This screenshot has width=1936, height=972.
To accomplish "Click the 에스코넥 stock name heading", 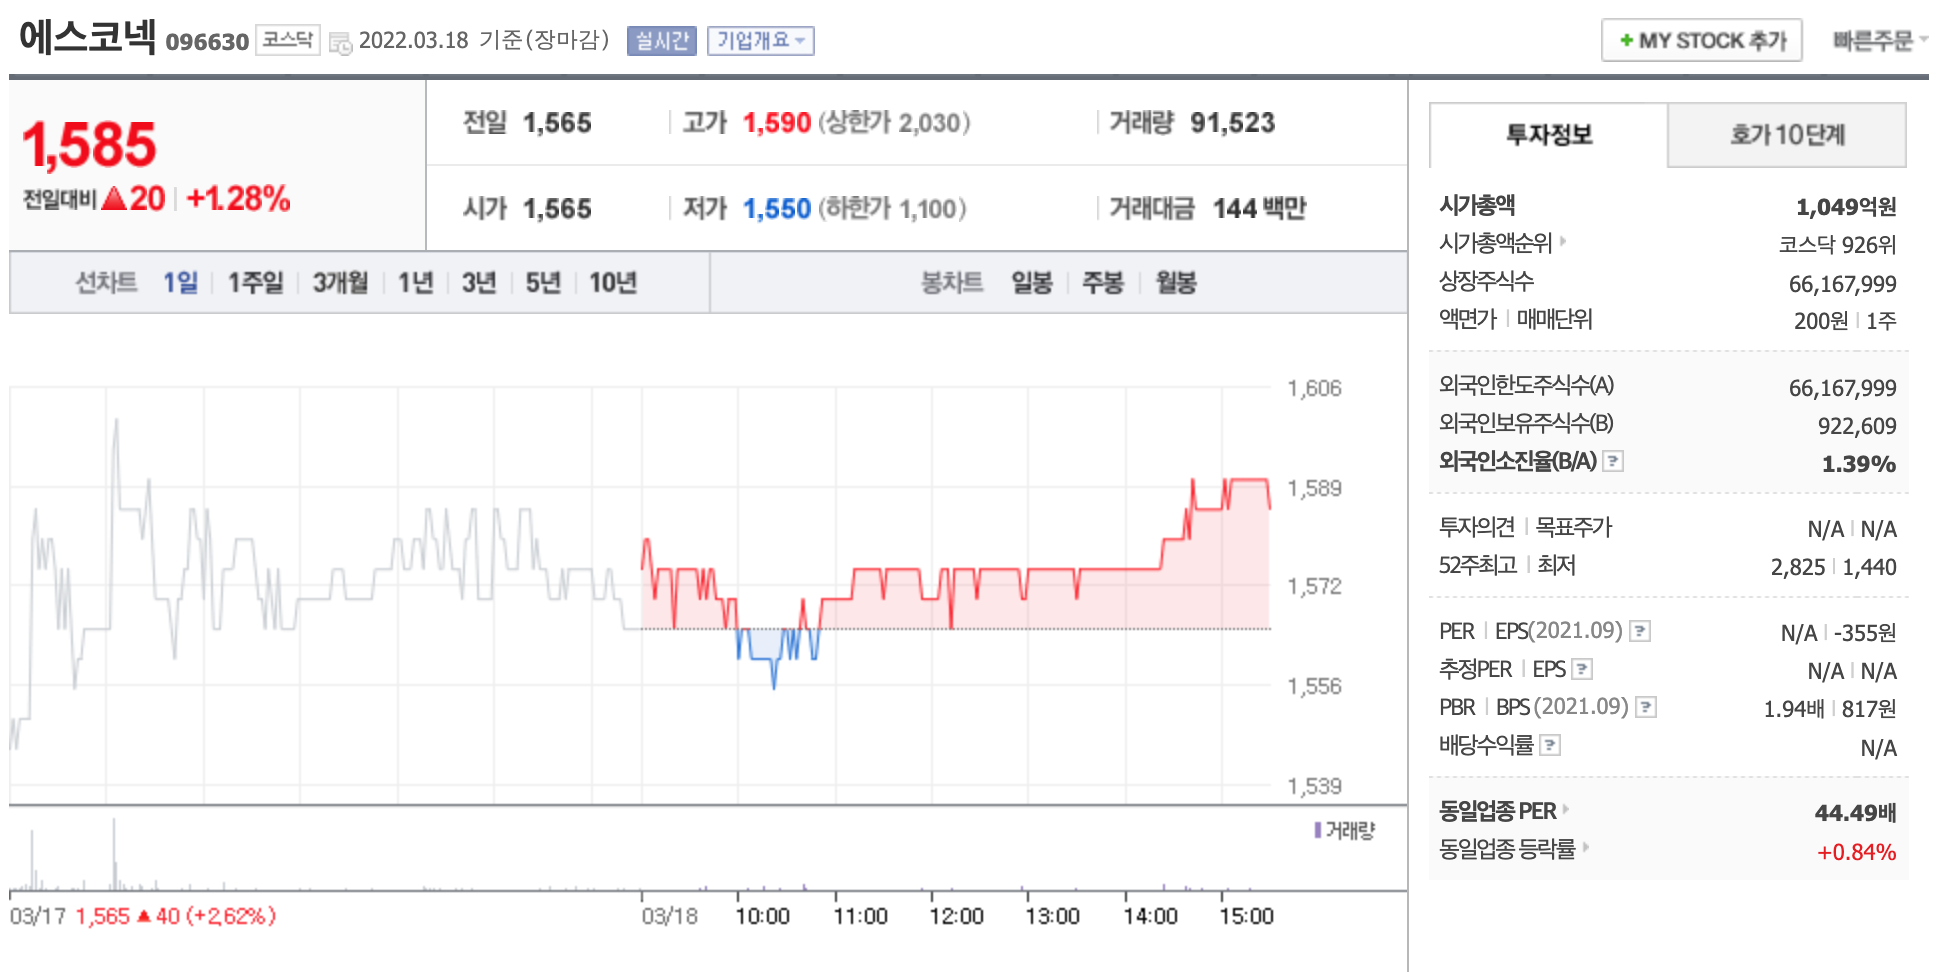I will [88, 37].
